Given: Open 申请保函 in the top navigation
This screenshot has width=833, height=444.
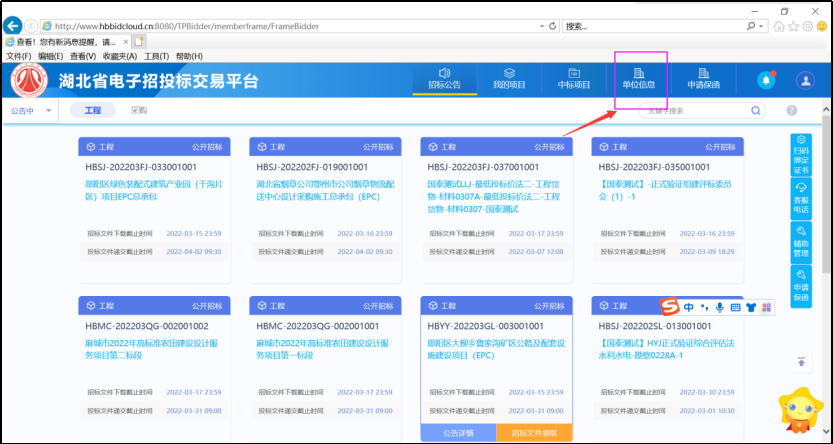Looking at the screenshot, I should pos(703,79).
